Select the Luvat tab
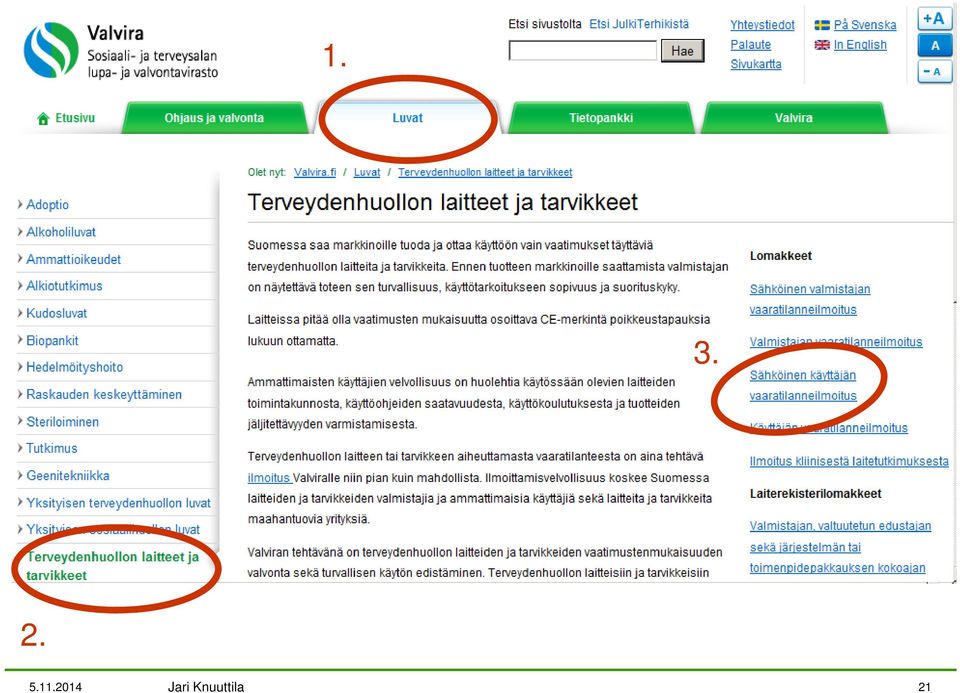The height and width of the screenshot is (693, 960). (x=407, y=118)
